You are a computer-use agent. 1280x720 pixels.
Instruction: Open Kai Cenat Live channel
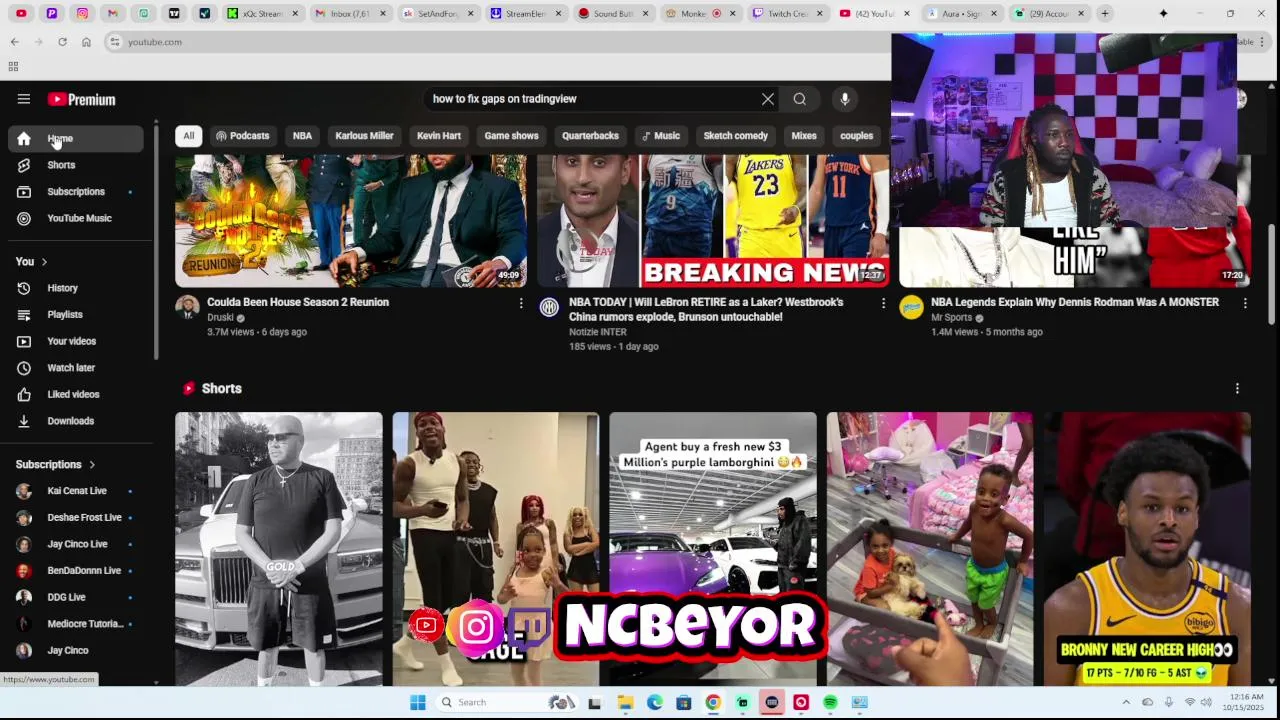(76, 491)
